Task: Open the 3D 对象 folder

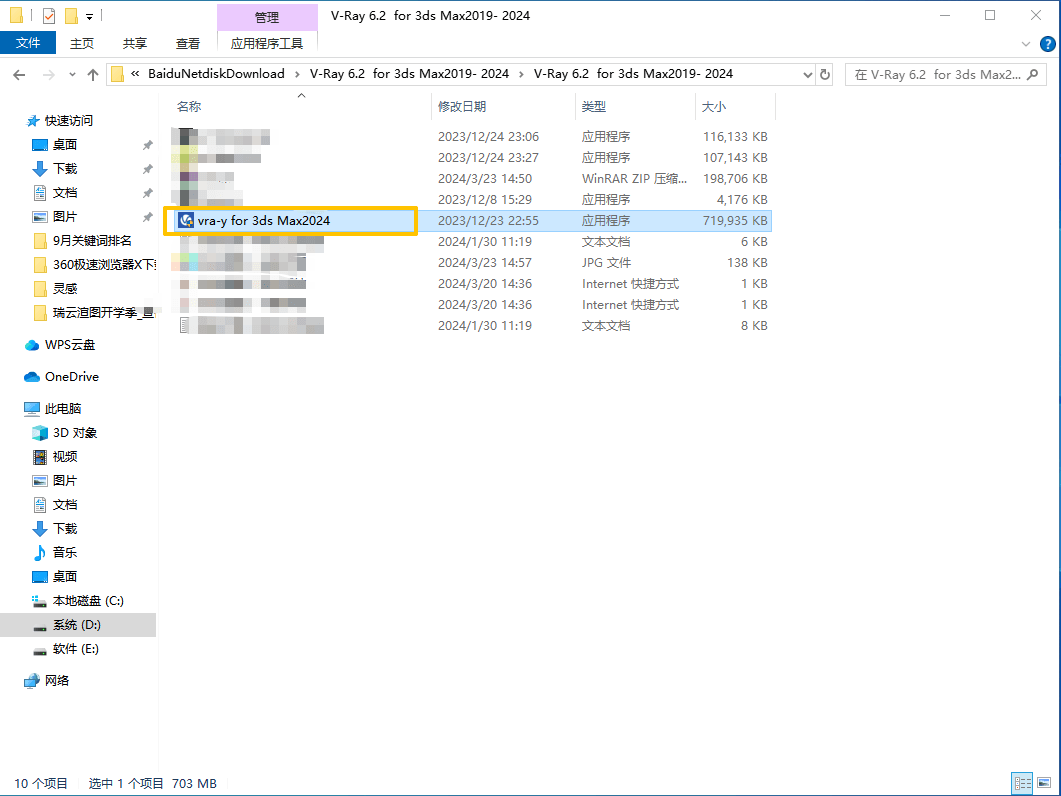Action: point(65,433)
